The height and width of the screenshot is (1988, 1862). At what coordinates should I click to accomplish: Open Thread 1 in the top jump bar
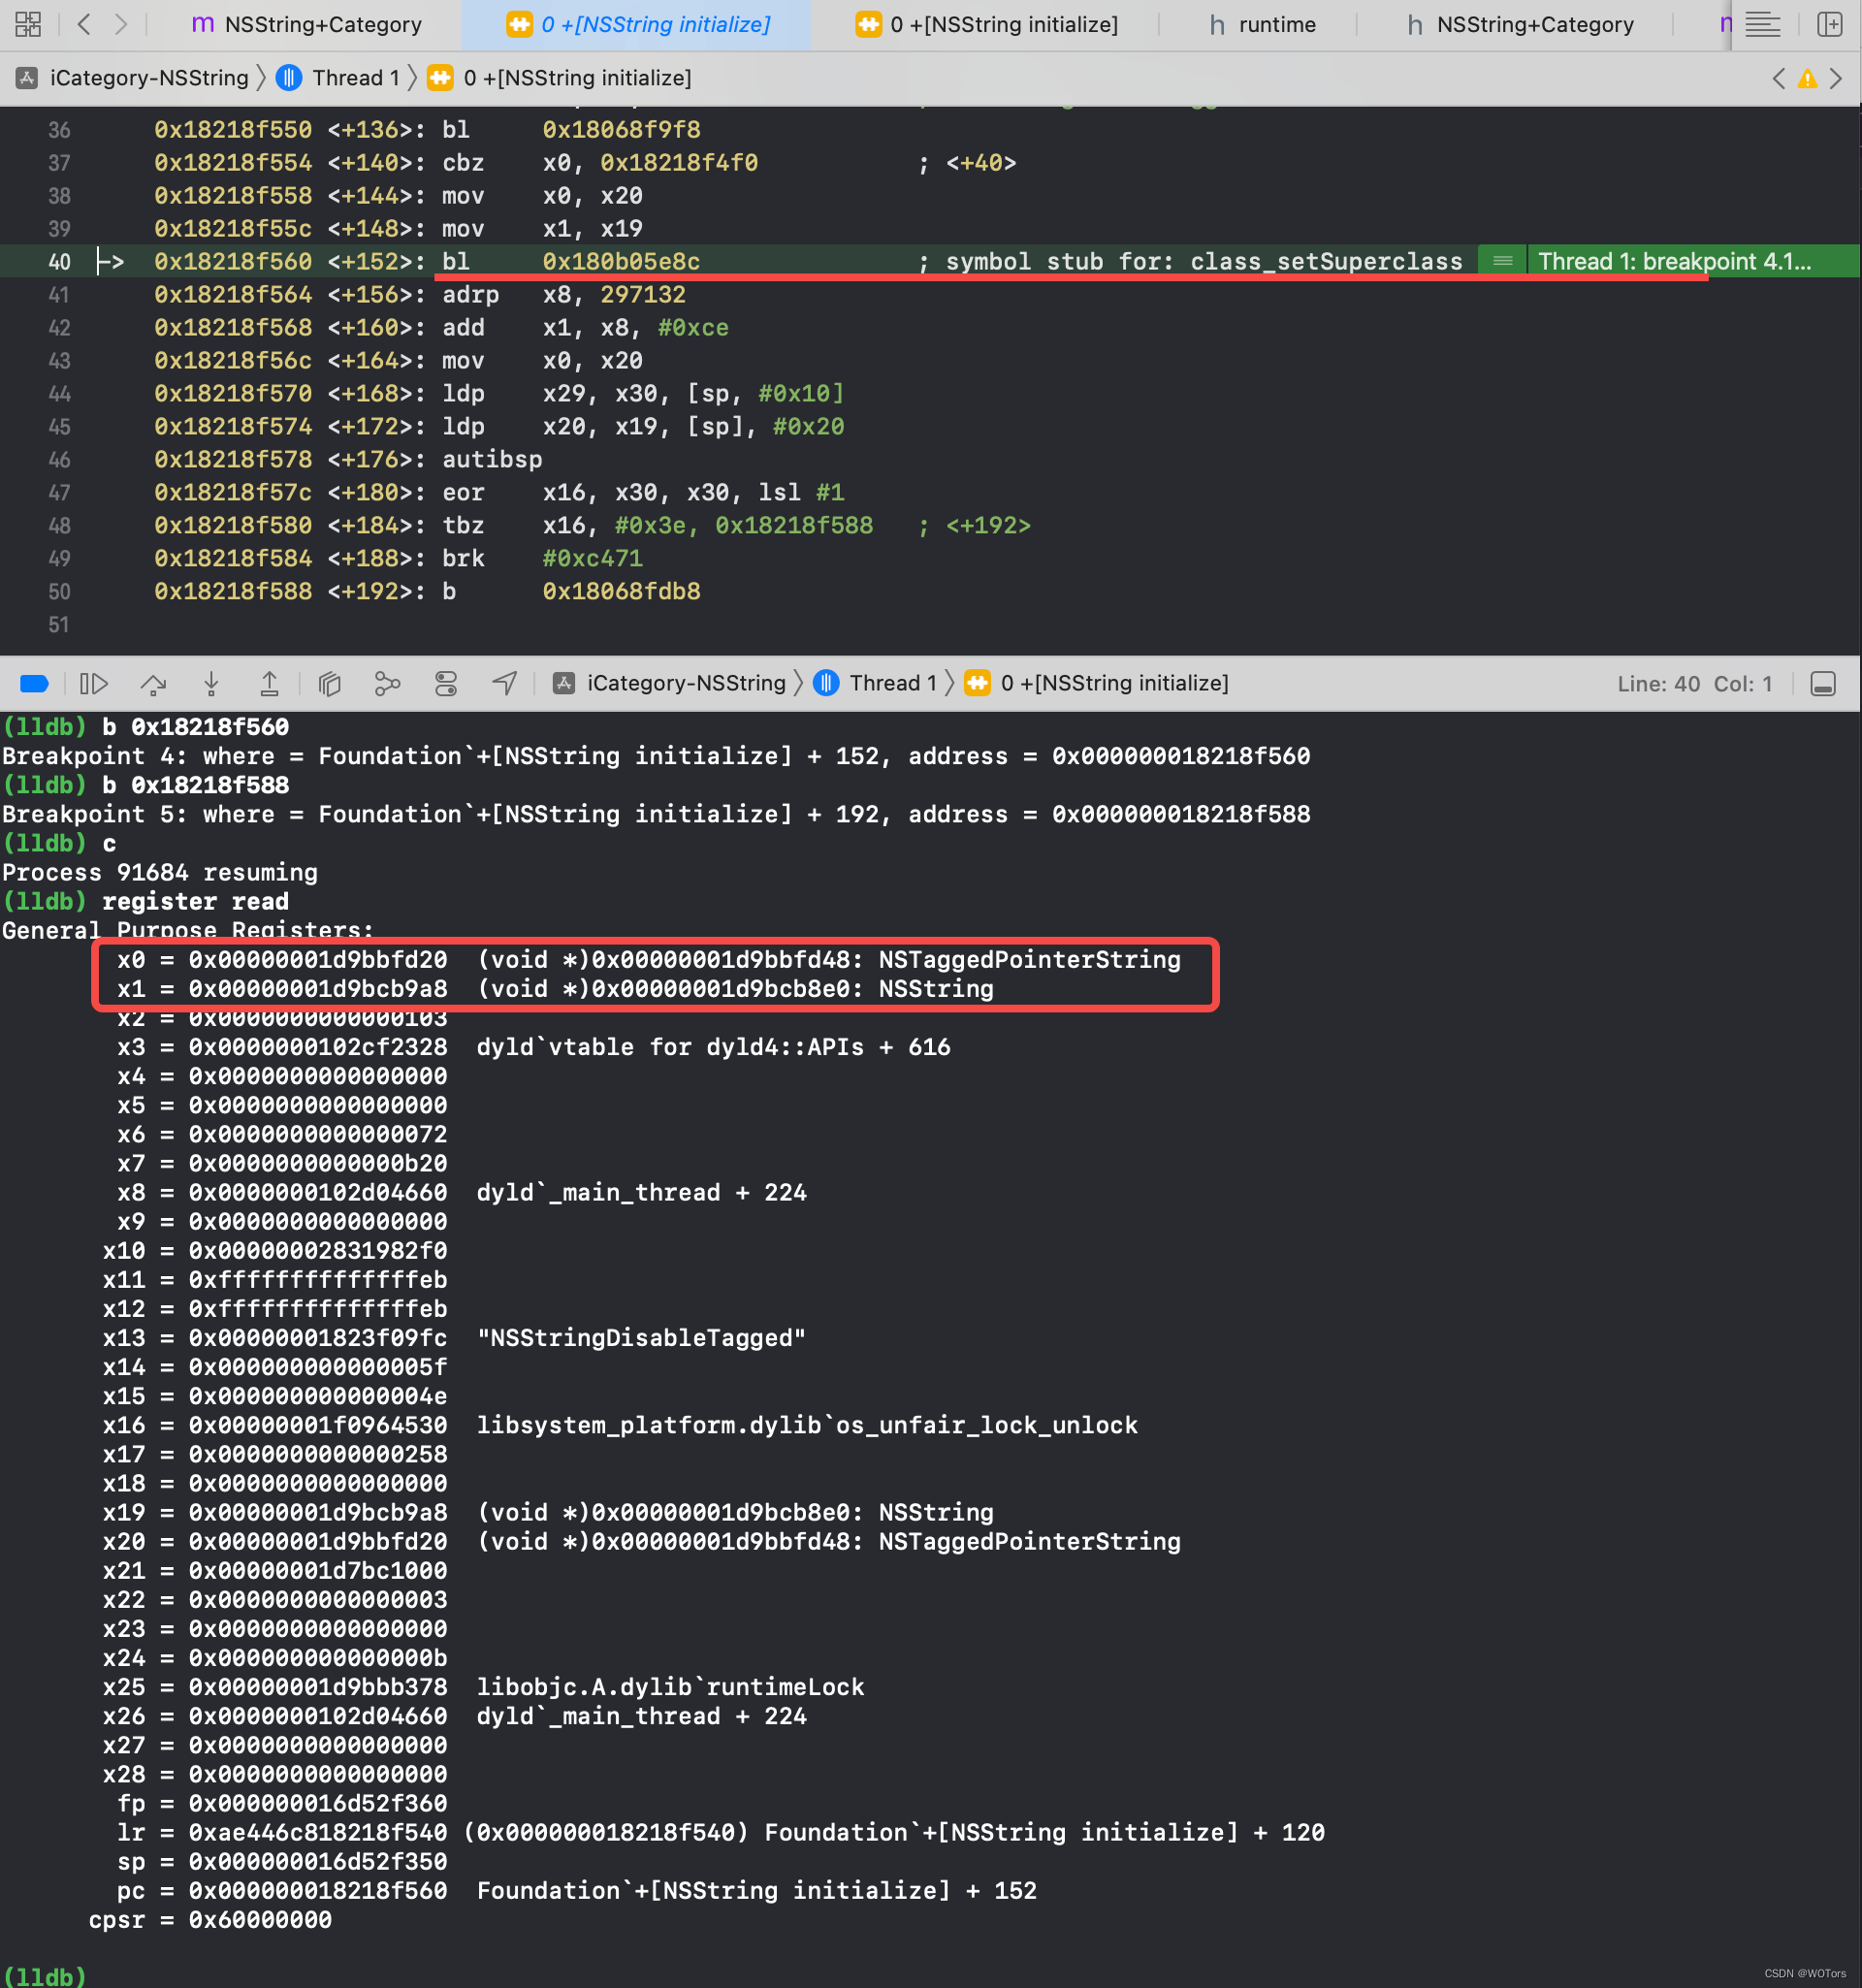(338, 78)
